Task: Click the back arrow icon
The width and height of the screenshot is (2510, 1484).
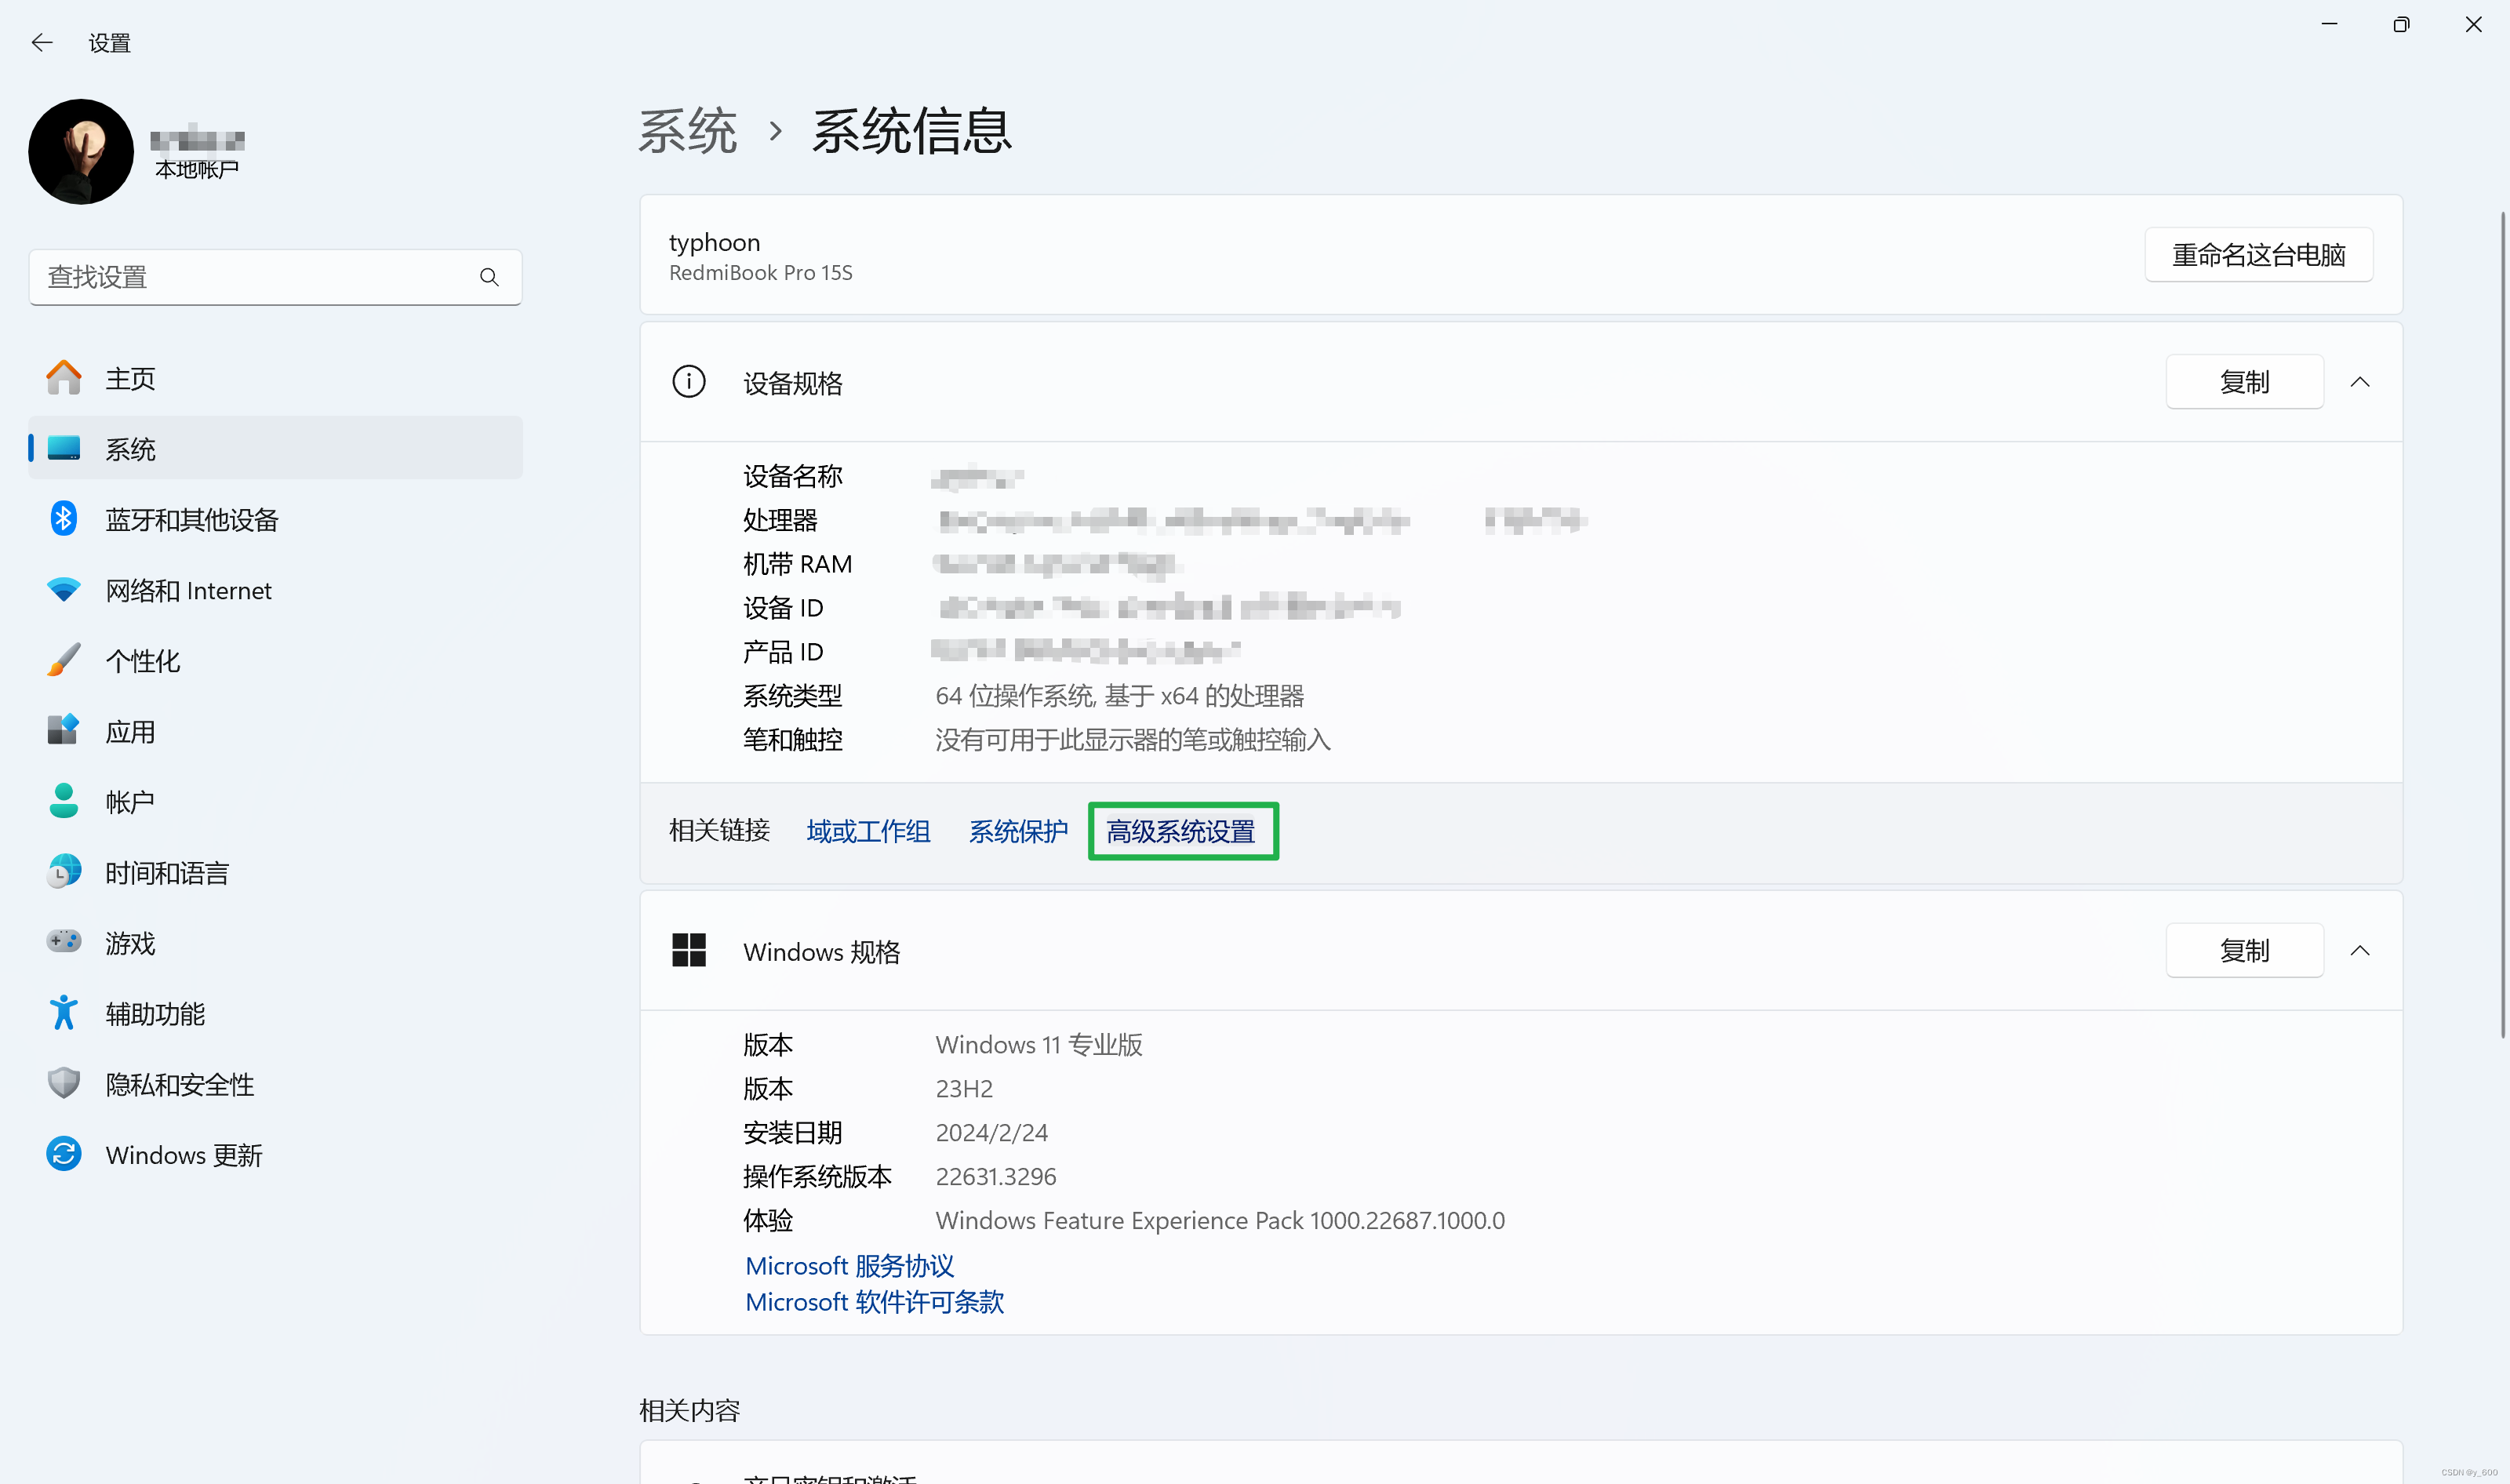Action: 42,42
